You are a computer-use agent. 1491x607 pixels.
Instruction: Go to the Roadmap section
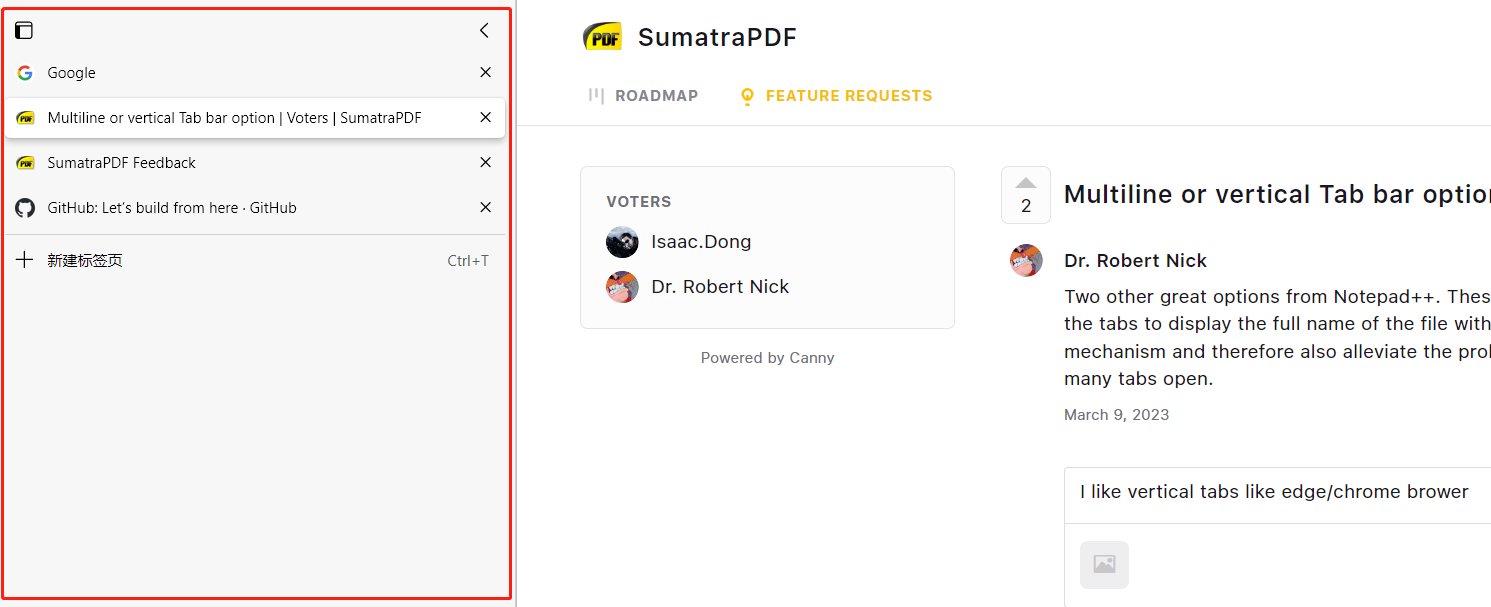coord(643,96)
